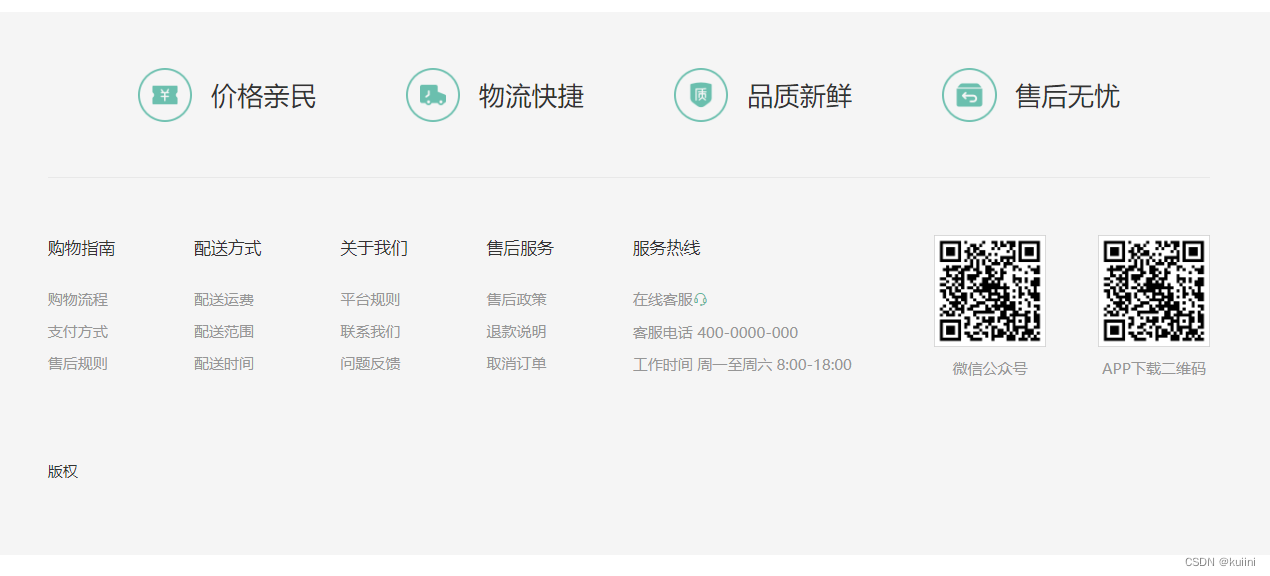The width and height of the screenshot is (1270, 576).
Task: Open the 问题反馈 link
Action: [x=370, y=364]
